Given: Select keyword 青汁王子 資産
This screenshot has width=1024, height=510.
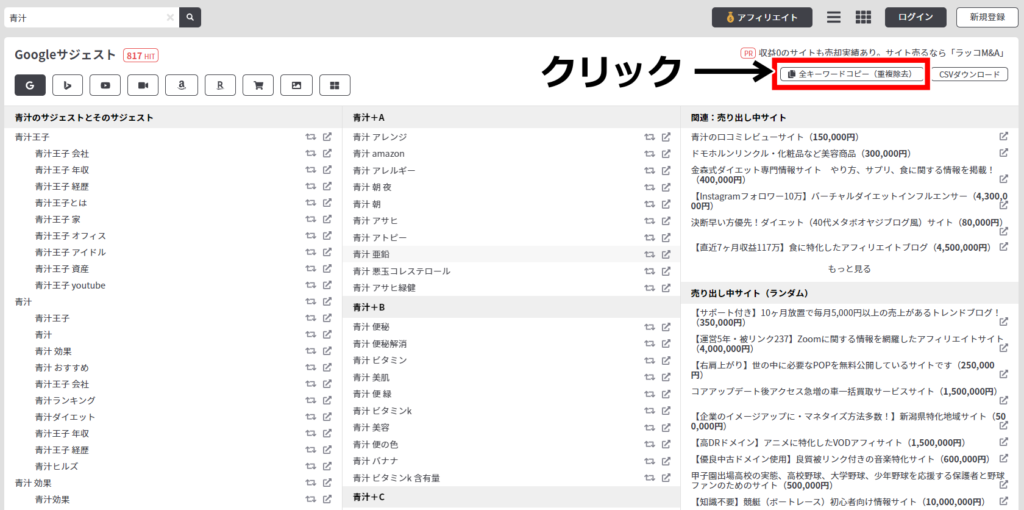Looking at the screenshot, I should point(62,268).
